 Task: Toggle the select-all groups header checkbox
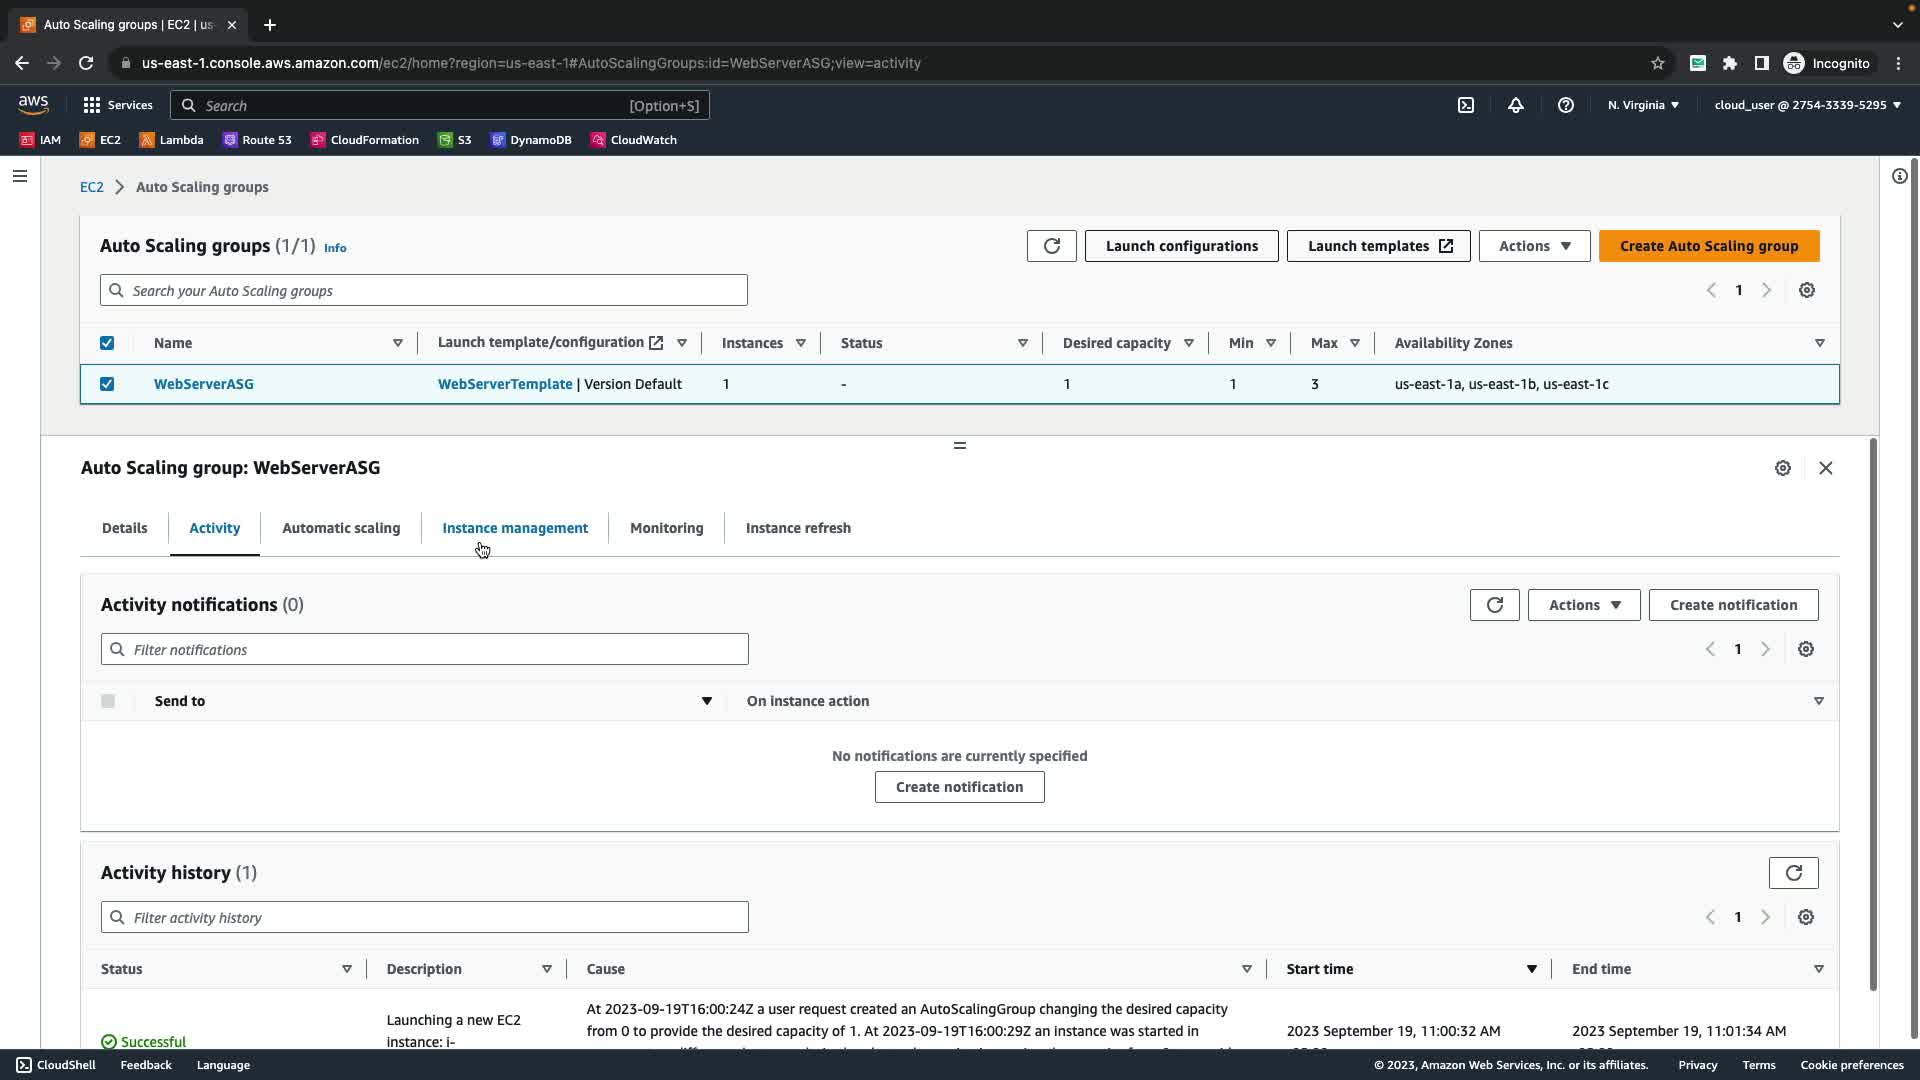point(107,343)
